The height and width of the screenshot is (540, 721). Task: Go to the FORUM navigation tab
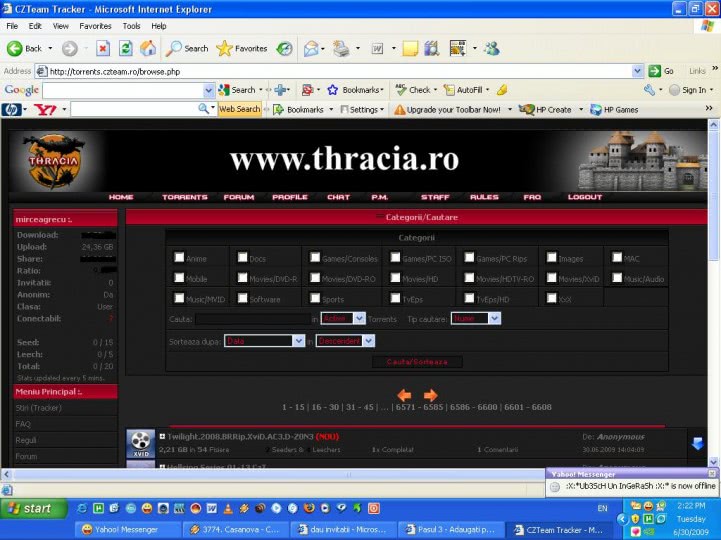click(x=238, y=197)
